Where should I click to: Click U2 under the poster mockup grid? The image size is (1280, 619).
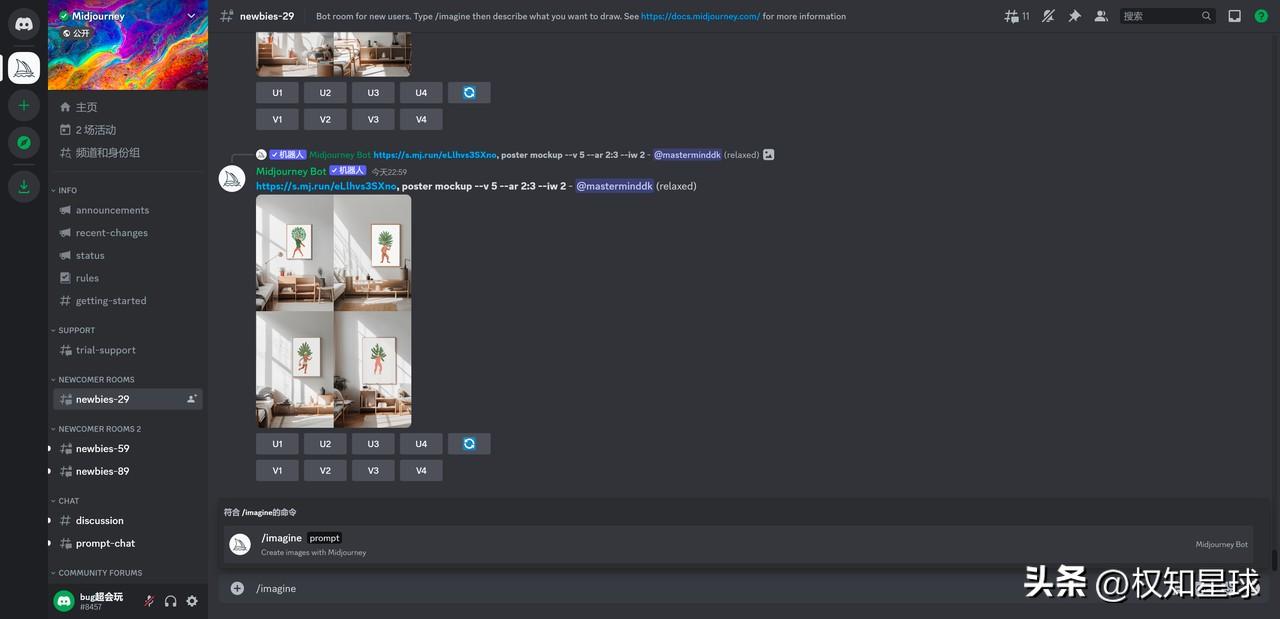coord(325,443)
